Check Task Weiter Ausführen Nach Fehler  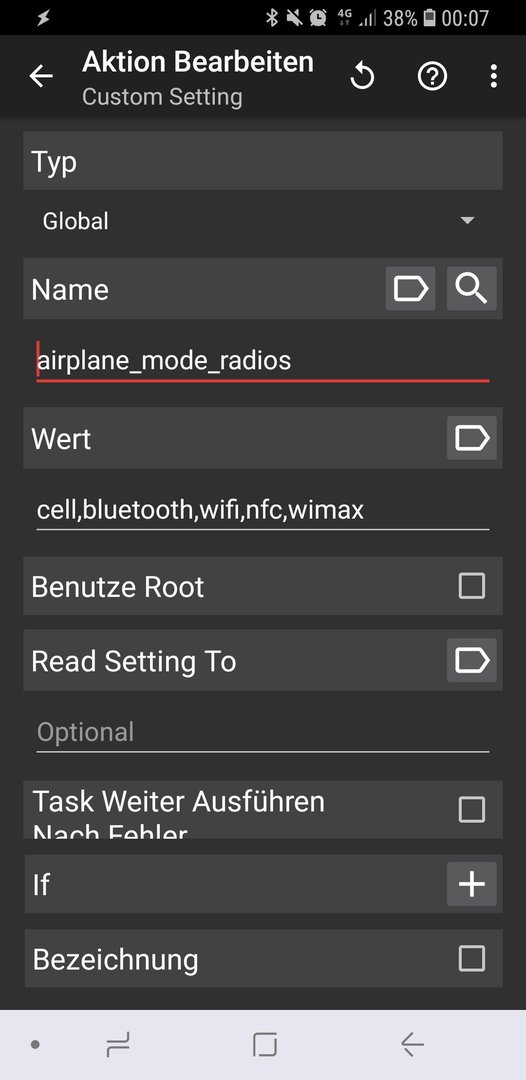pos(472,809)
